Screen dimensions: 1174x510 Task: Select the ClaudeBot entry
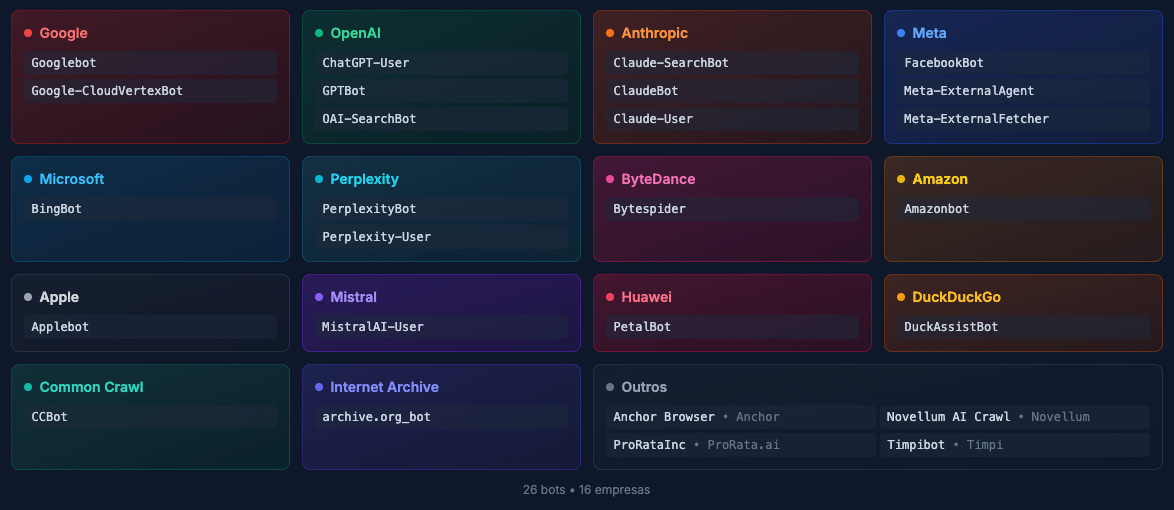(x=732, y=91)
